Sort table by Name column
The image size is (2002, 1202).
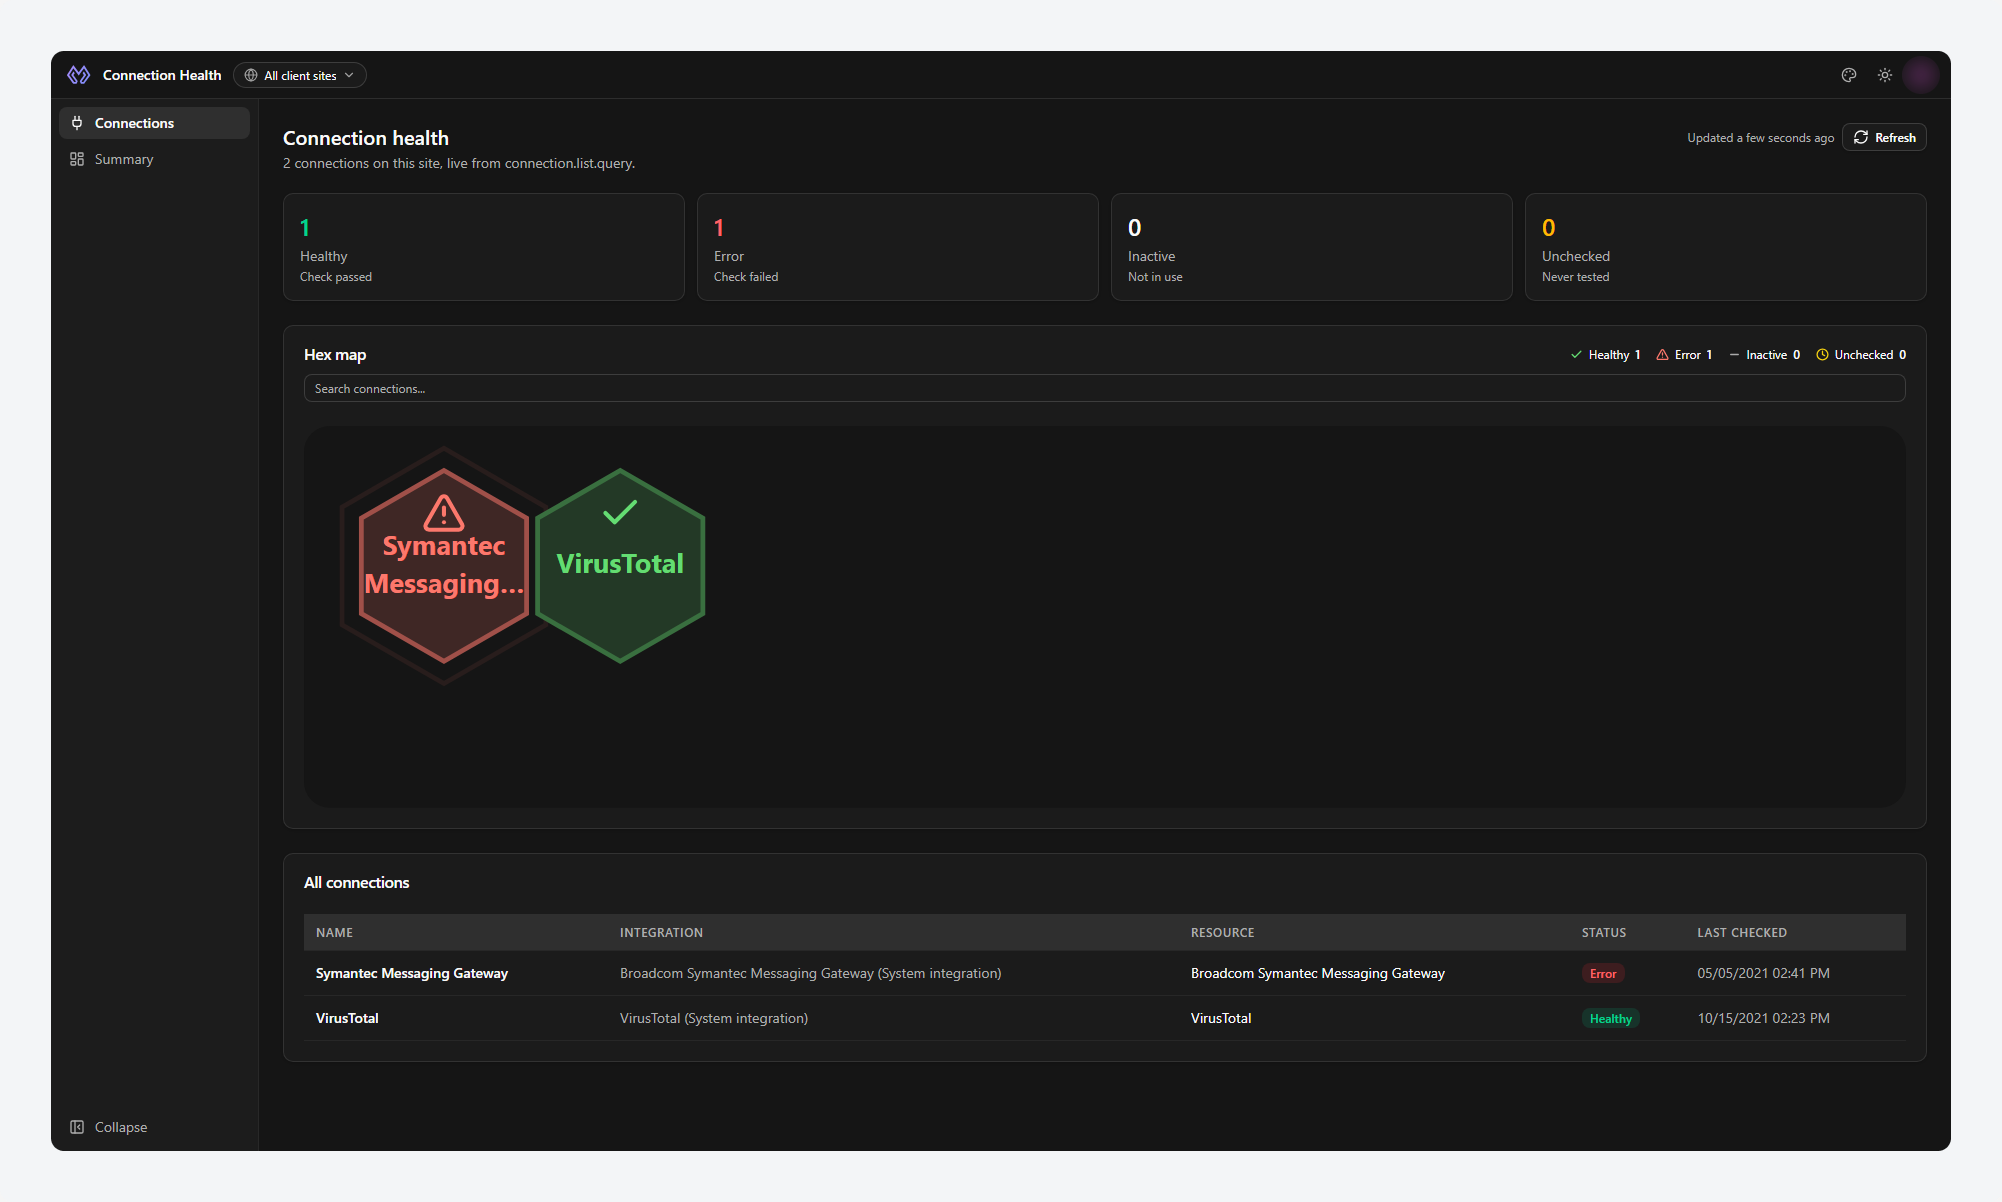pyautogui.click(x=334, y=933)
